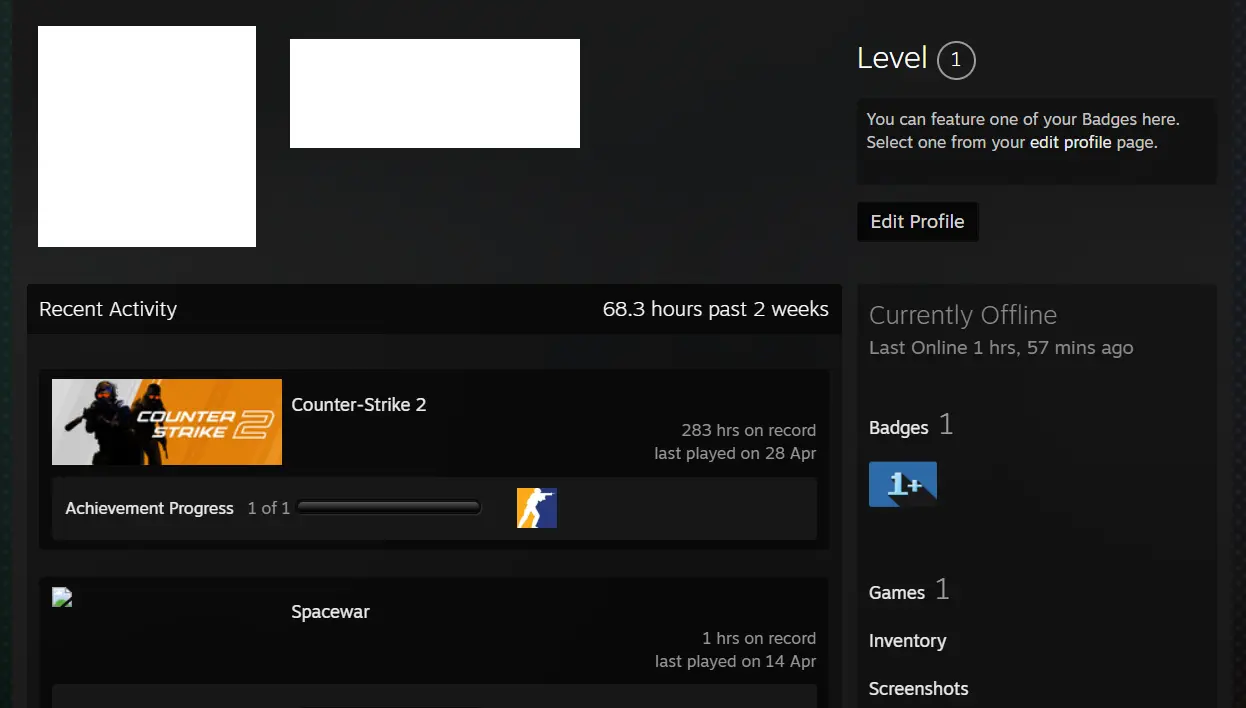The width and height of the screenshot is (1246, 708).
Task: Click the Last Online 1 hrs, 57 mins text
Action: tap(1001, 348)
